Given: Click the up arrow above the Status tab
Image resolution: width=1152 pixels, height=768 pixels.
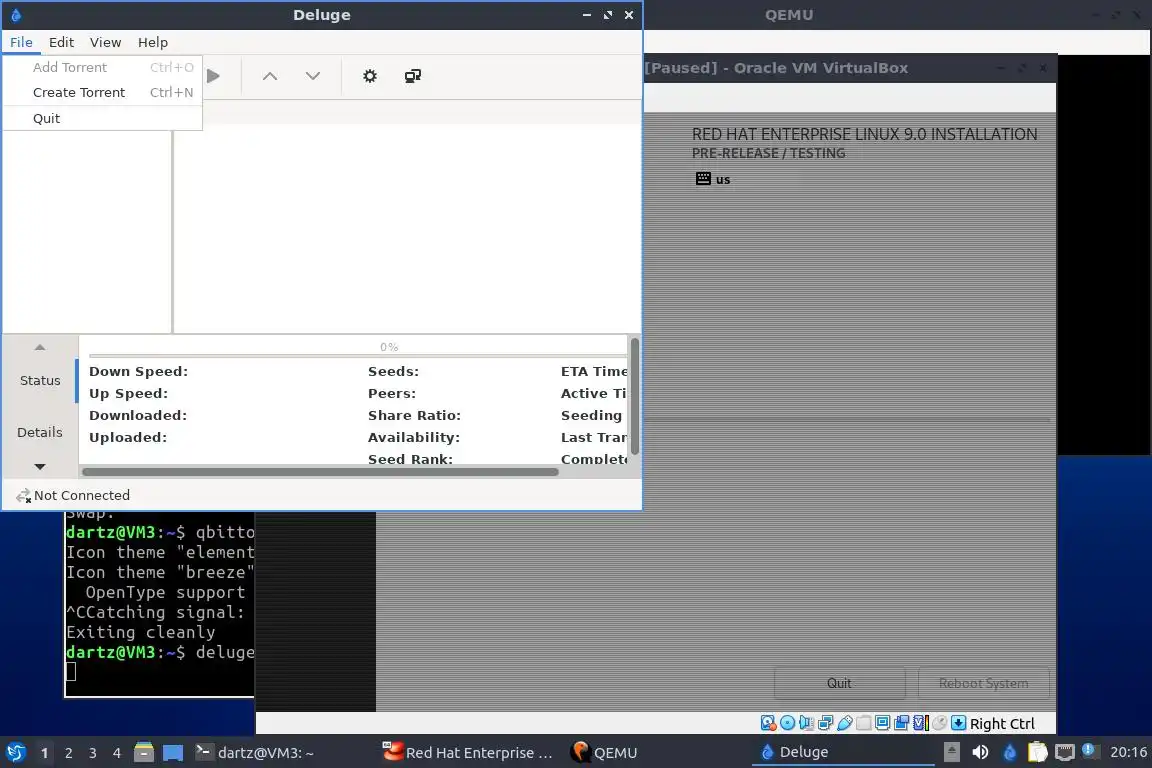Looking at the screenshot, I should click(x=40, y=347).
